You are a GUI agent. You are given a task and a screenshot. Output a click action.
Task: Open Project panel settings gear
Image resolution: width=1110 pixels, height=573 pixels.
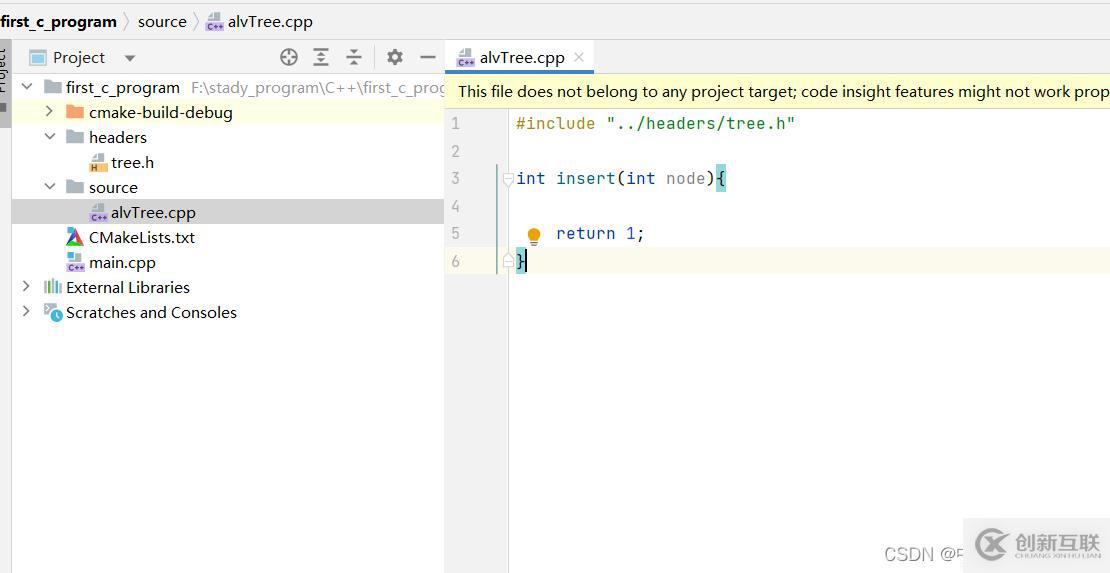(x=395, y=58)
